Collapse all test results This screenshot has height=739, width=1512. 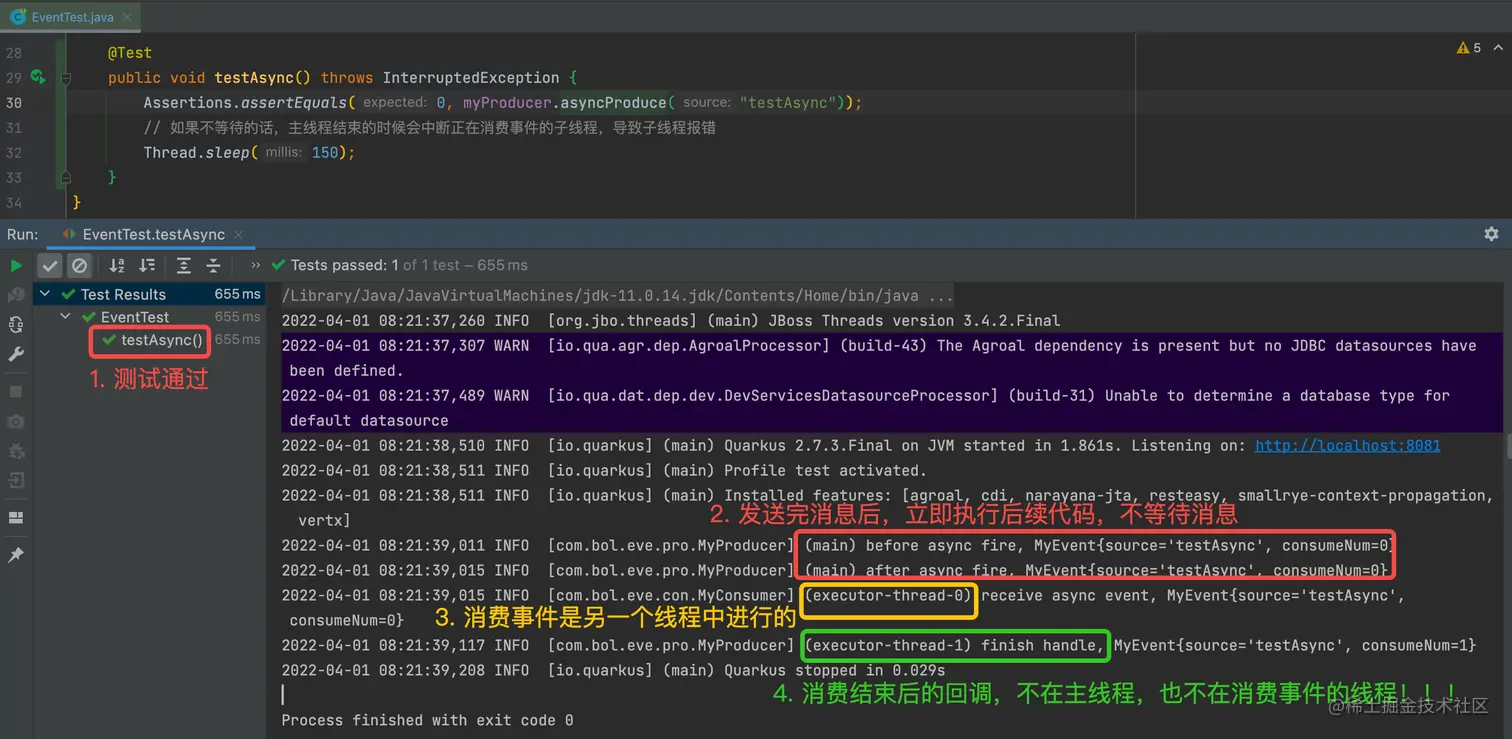pos(213,265)
